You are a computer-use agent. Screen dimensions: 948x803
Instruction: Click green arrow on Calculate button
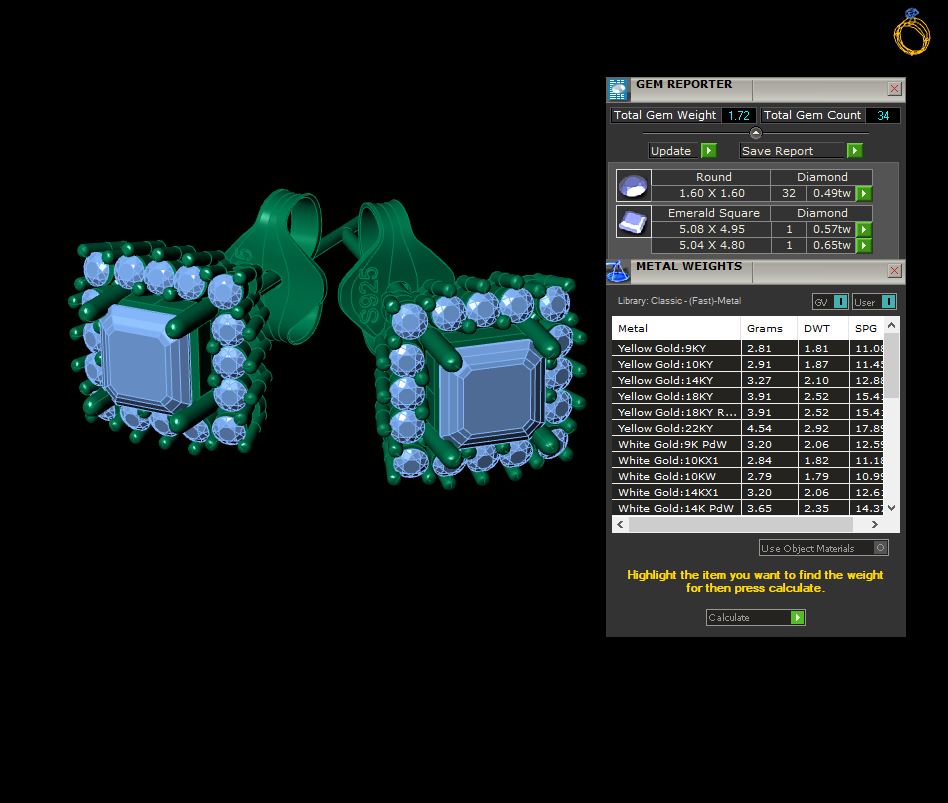(x=797, y=617)
